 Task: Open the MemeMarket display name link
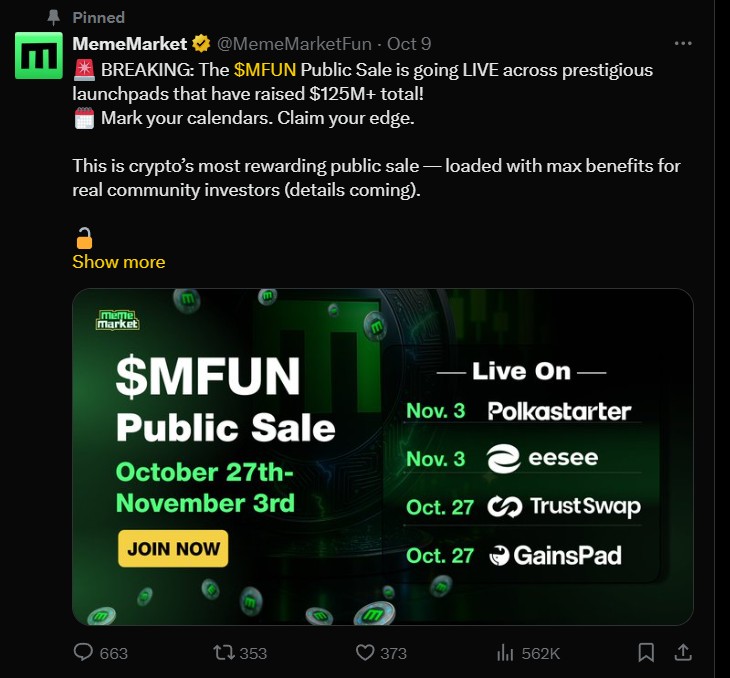[x=130, y=44]
